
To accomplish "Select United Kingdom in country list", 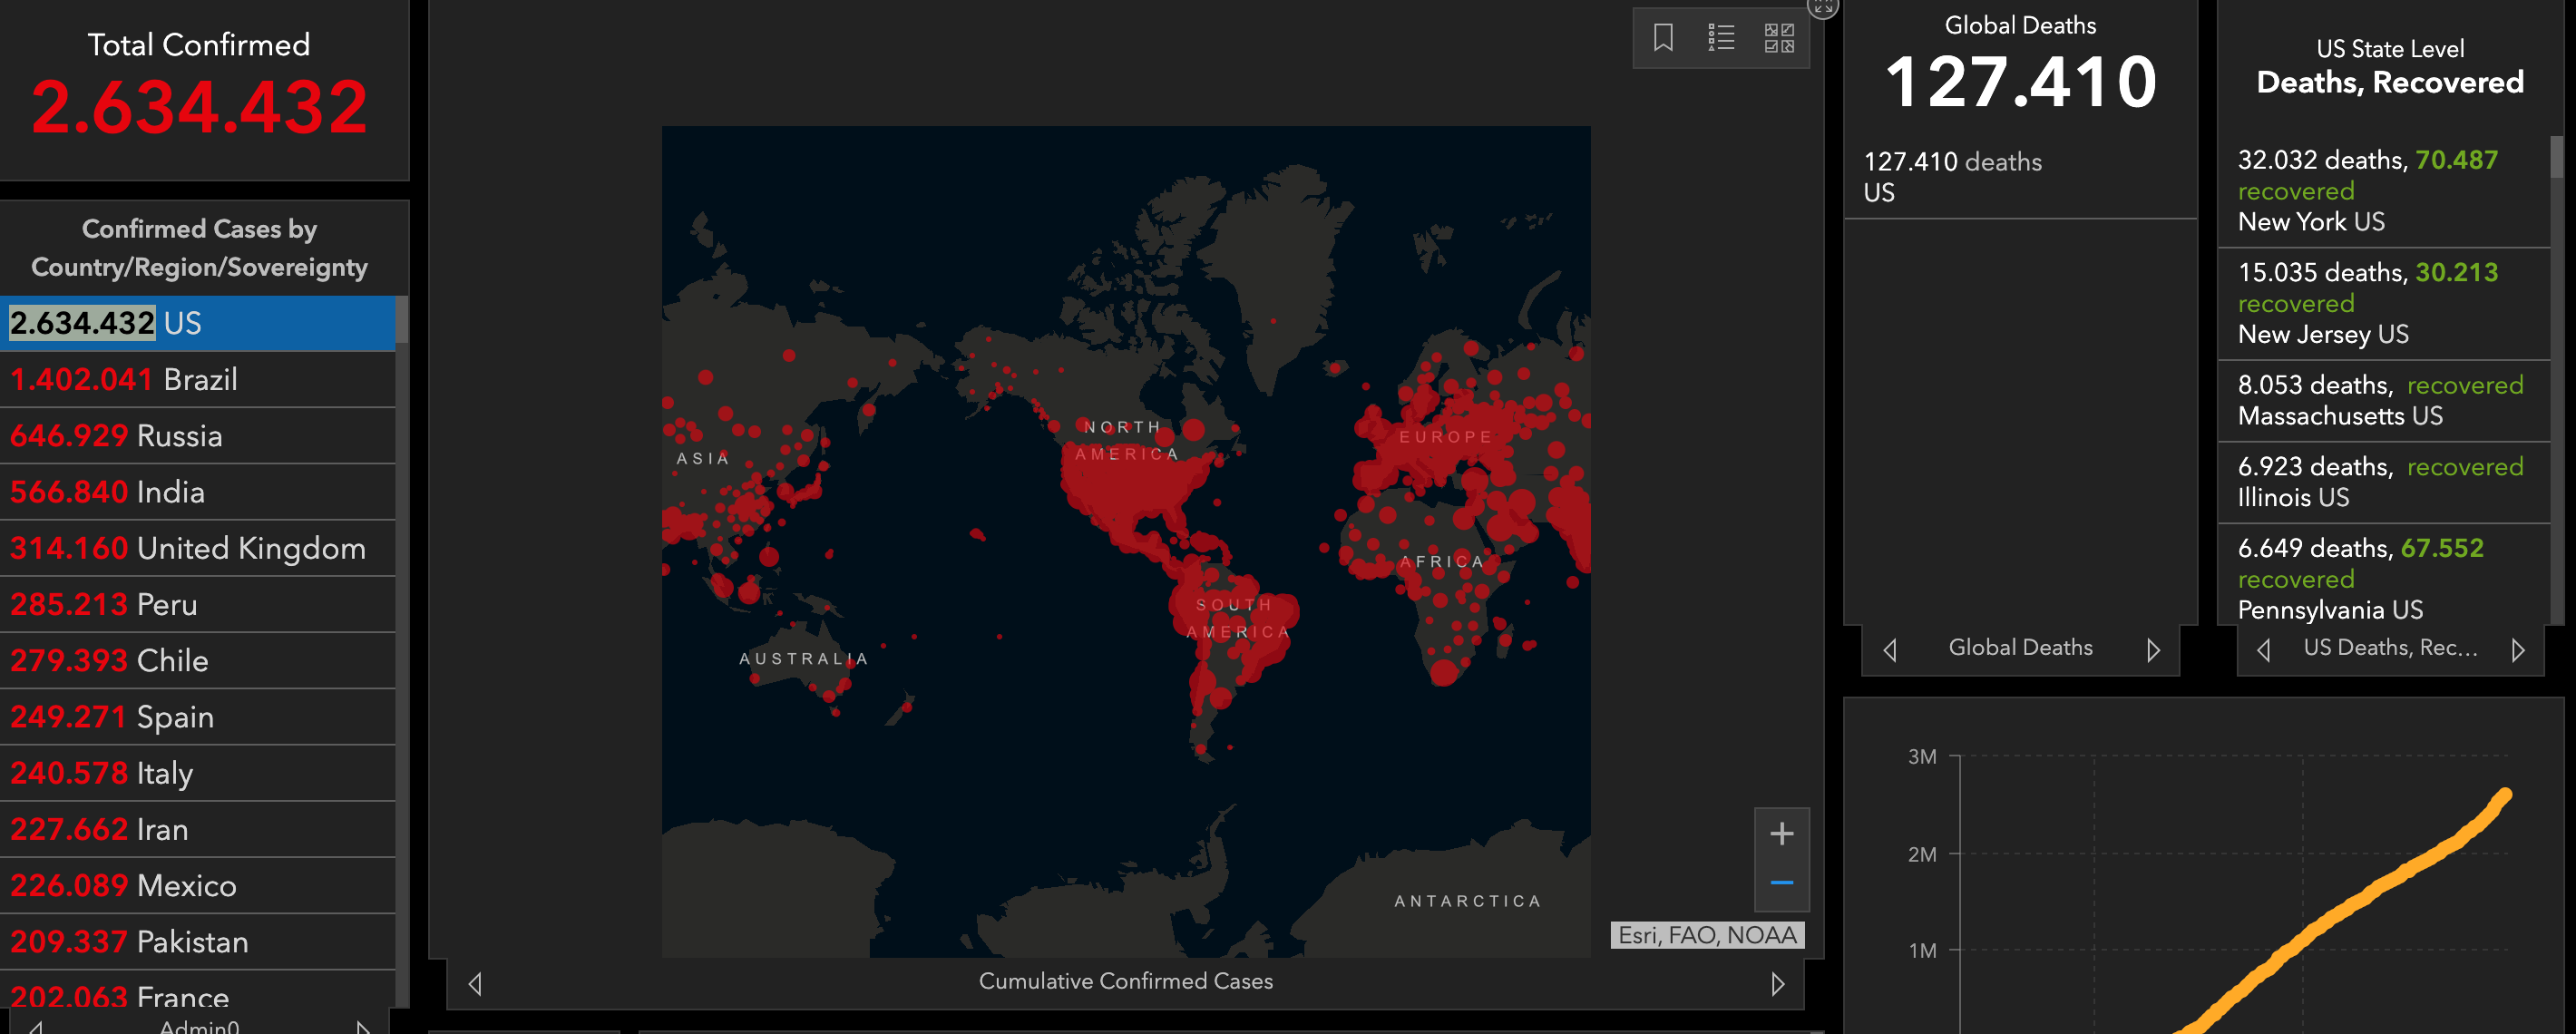I will [198, 548].
